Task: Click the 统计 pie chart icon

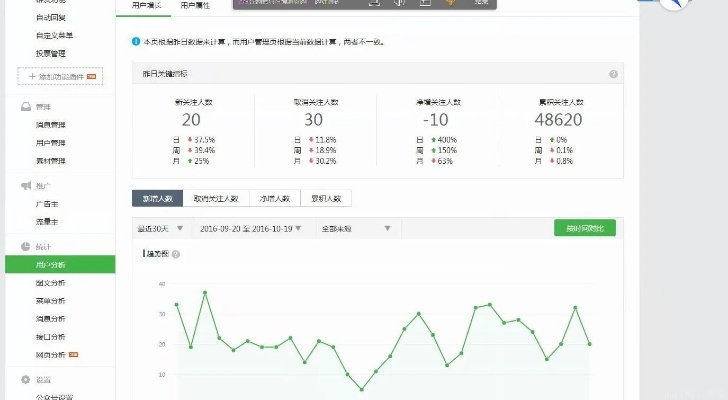Action: (x=26, y=246)
